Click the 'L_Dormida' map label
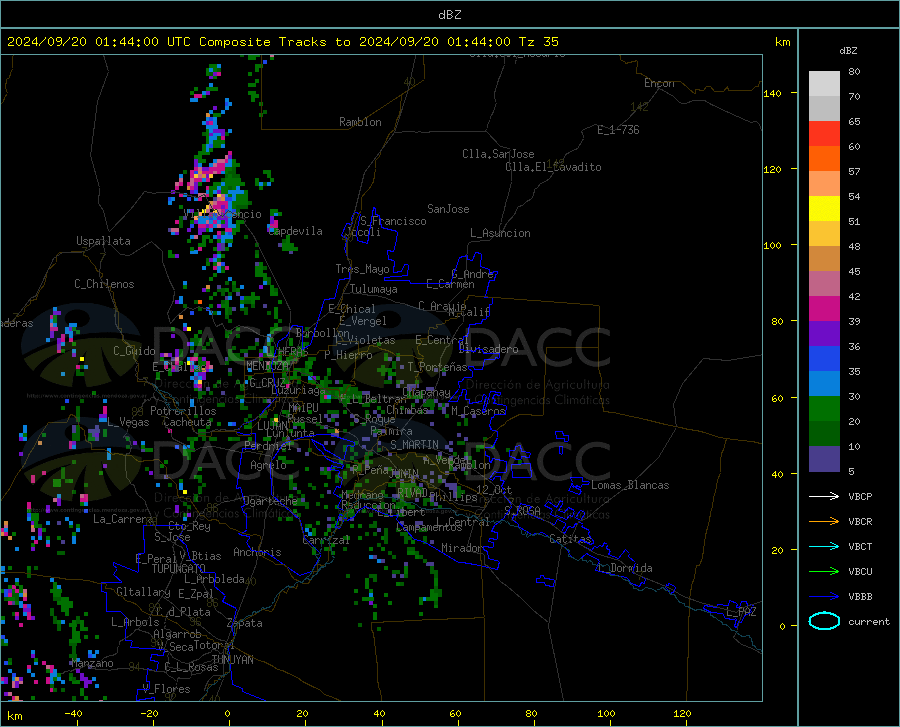 (x=624, y=568)
